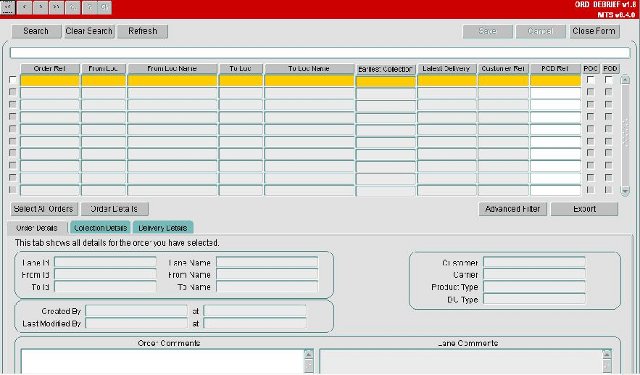Screen dimensions: 640x375
Task: Click the POD checkbox column header
Action: (x=610, y=69)
